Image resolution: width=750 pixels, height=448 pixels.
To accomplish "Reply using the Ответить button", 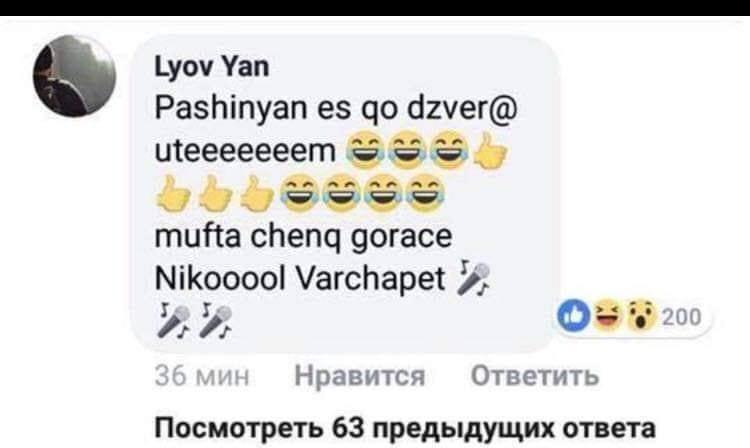I will [x=535, y=375].
